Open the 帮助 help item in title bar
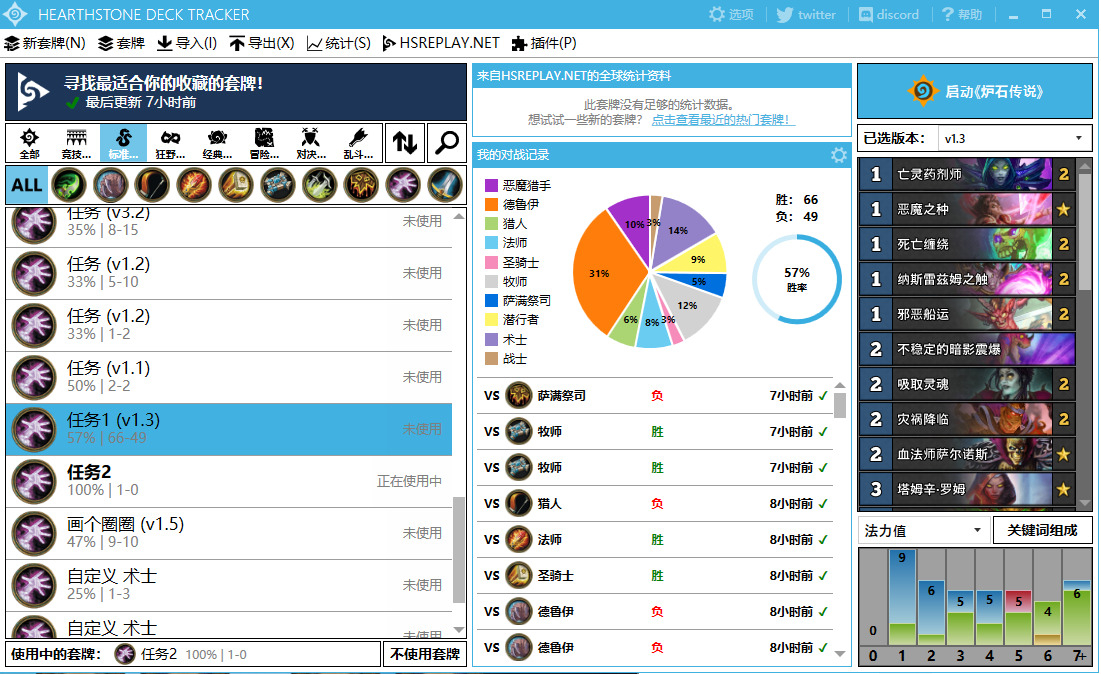This screenshot has height=674, width=1101. [961, 14]
